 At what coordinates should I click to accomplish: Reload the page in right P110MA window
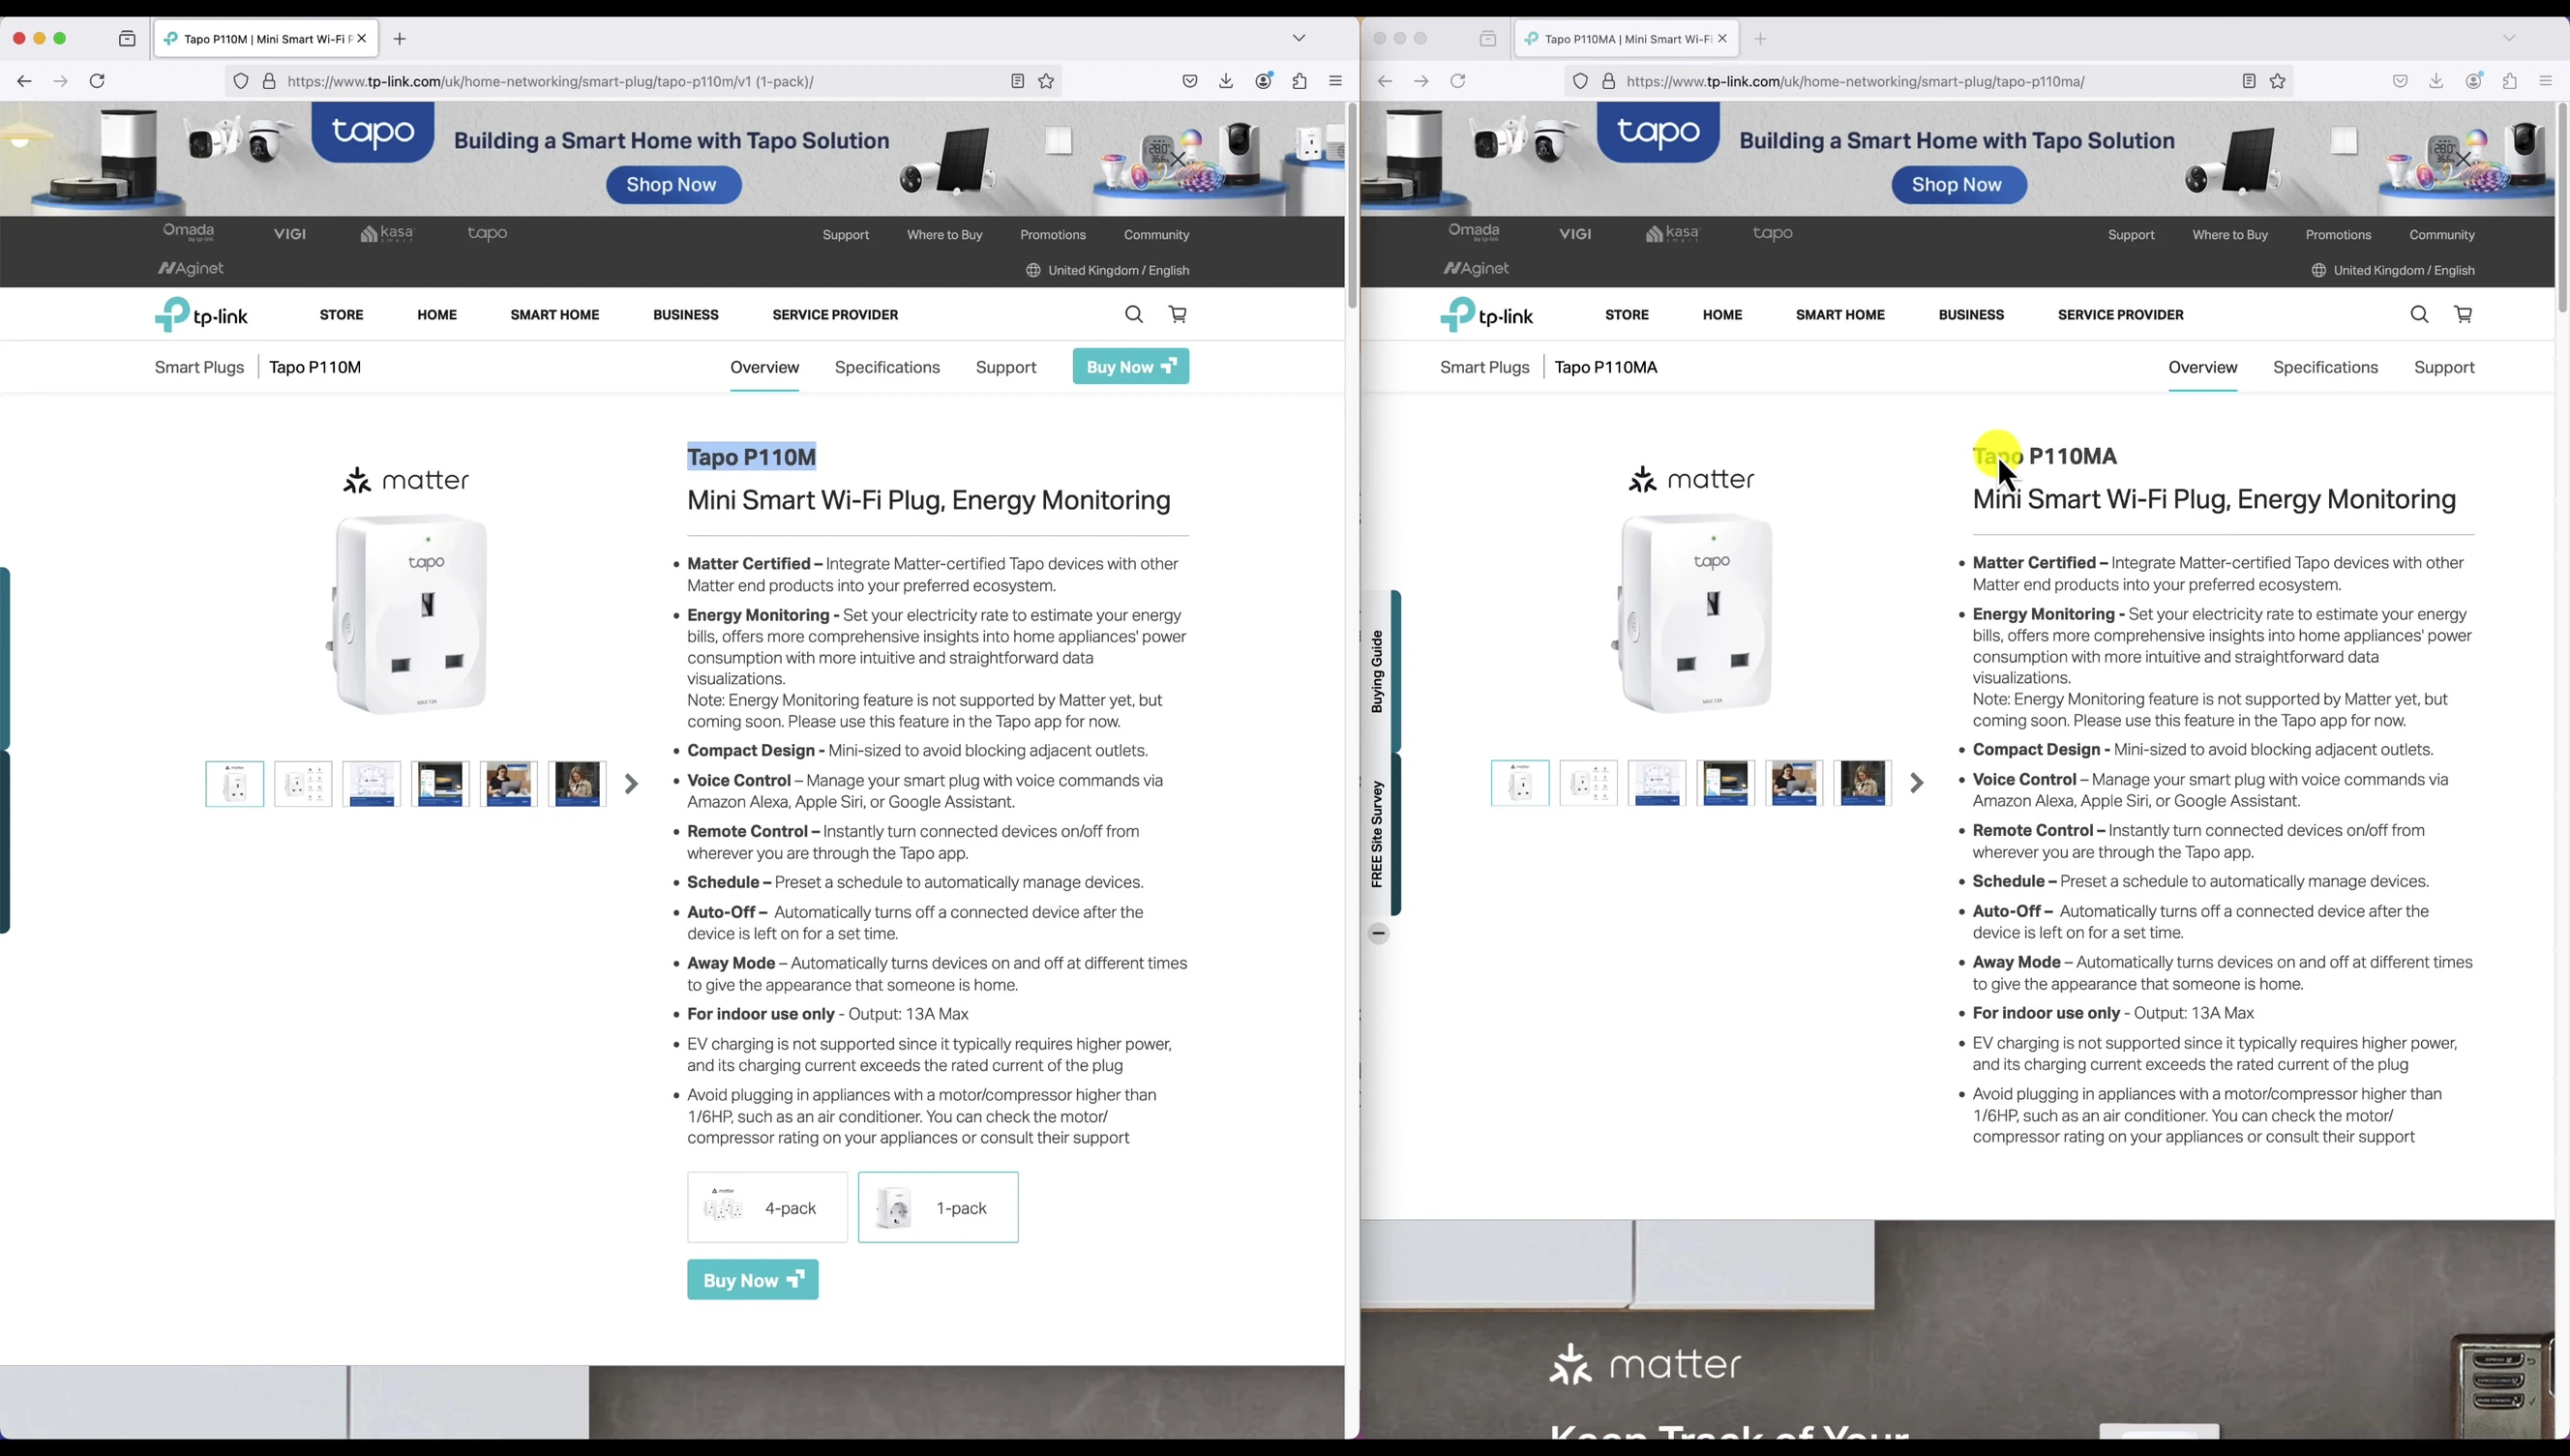[1458, 81]
